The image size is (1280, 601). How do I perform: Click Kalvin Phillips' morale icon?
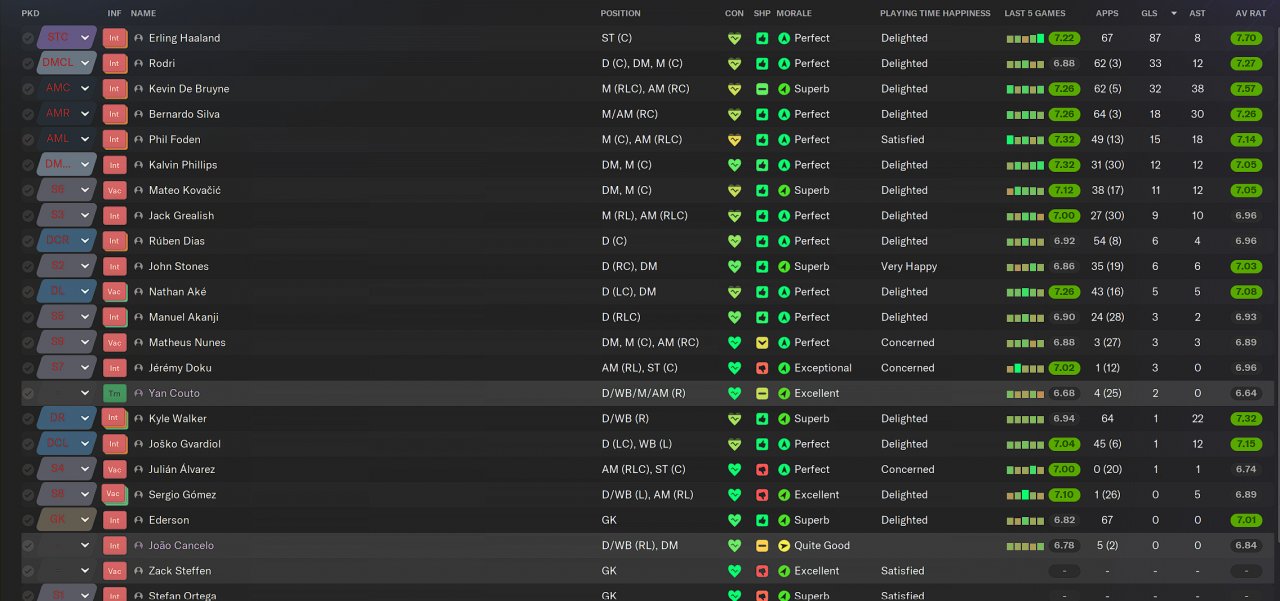(784, 165)
